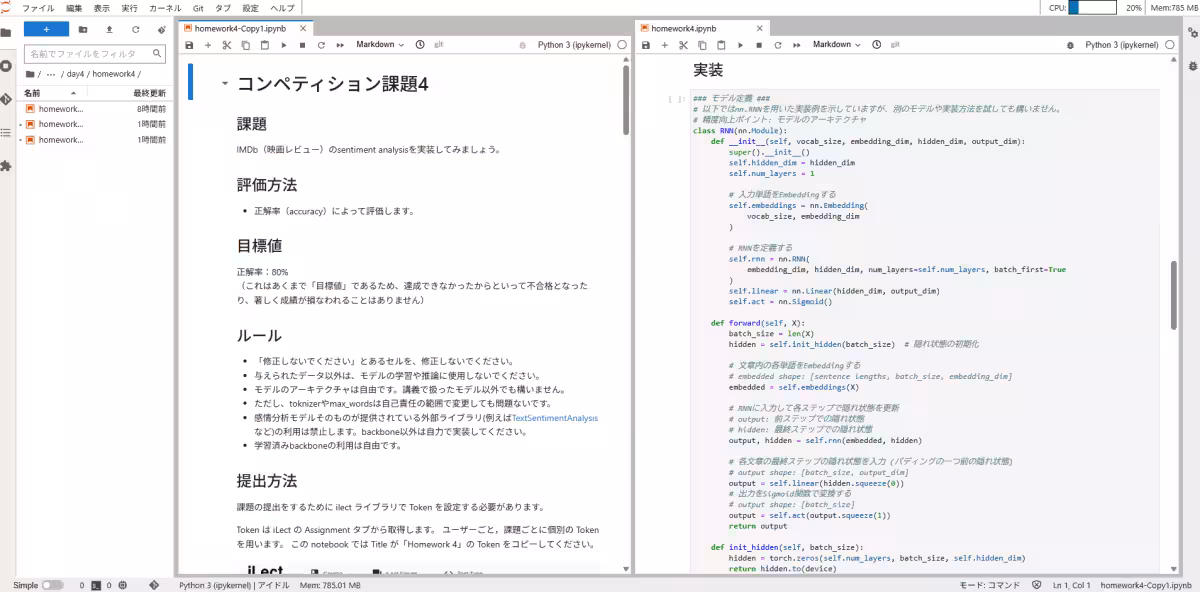Cut the selected cell in the homework4.ipynb toolbar
This screenshot has height=592, width=1200.
[684, 45]
